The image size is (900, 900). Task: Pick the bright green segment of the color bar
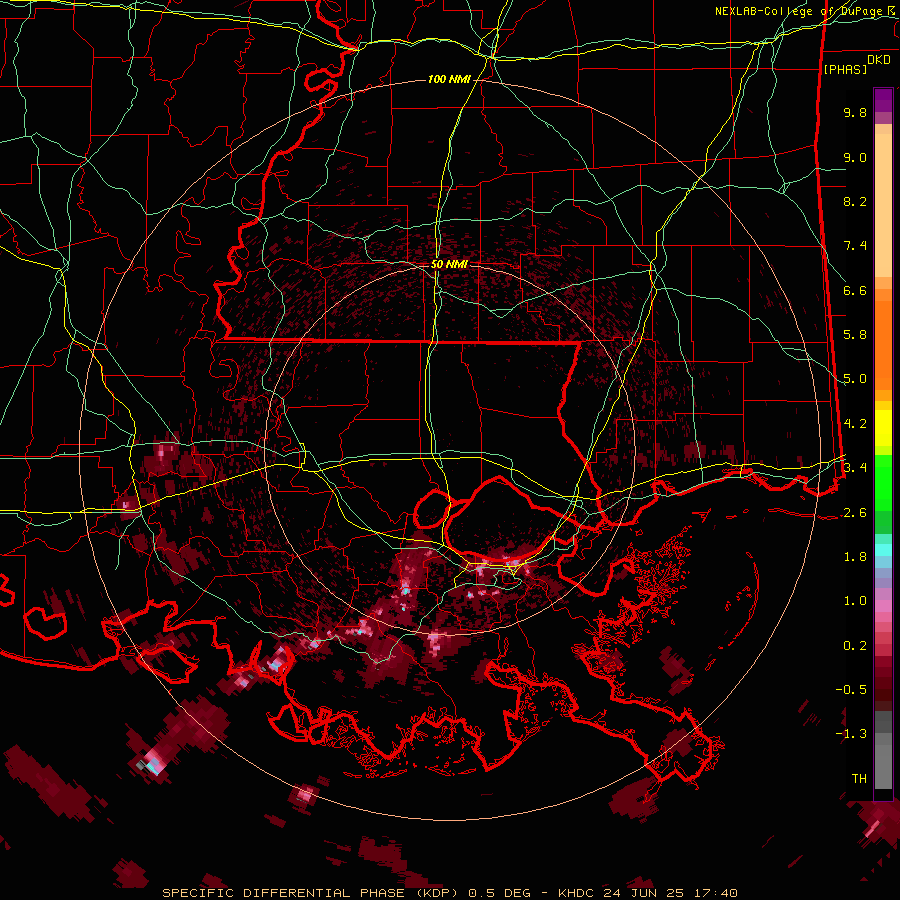tap(883, 482)
